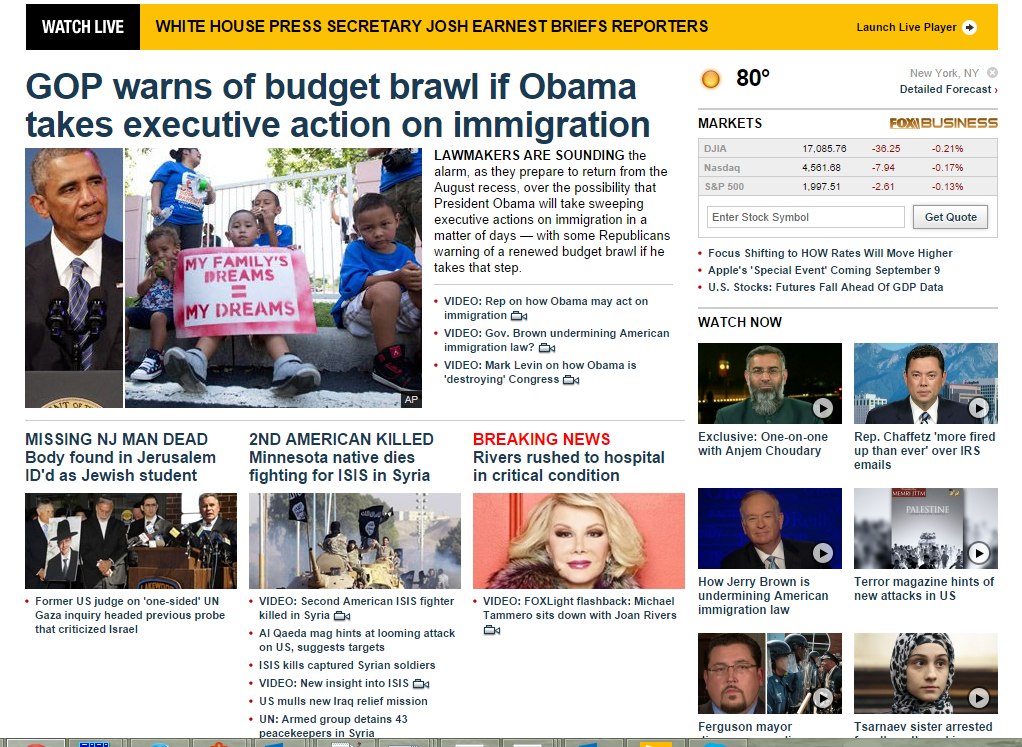Open the Missing NJ Man Dead headline
Viewport: 1022px width, 747px height.
121,458
